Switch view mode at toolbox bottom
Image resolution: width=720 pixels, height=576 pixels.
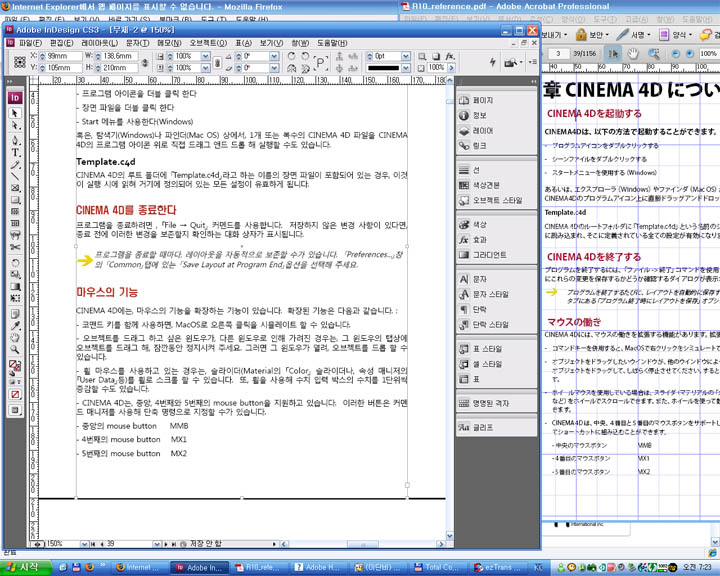pyautogui.click(x=15, y=410)
